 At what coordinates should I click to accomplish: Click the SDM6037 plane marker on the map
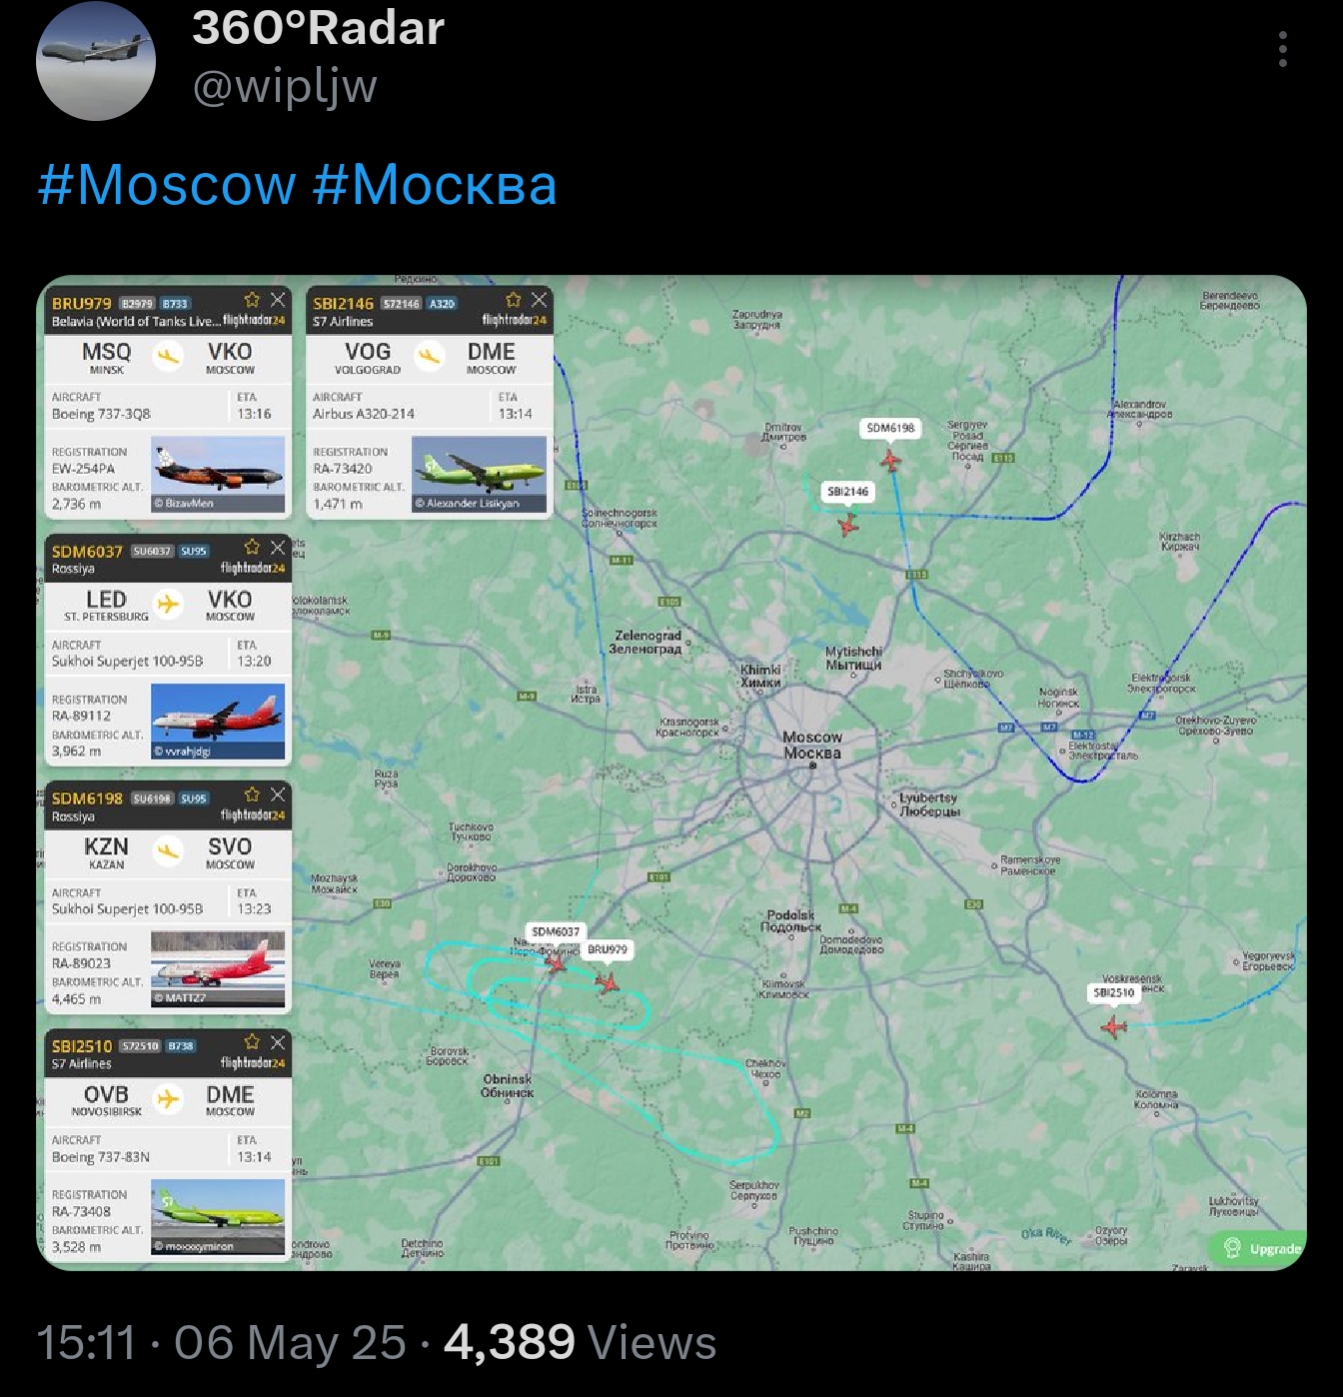pos(556,963)
